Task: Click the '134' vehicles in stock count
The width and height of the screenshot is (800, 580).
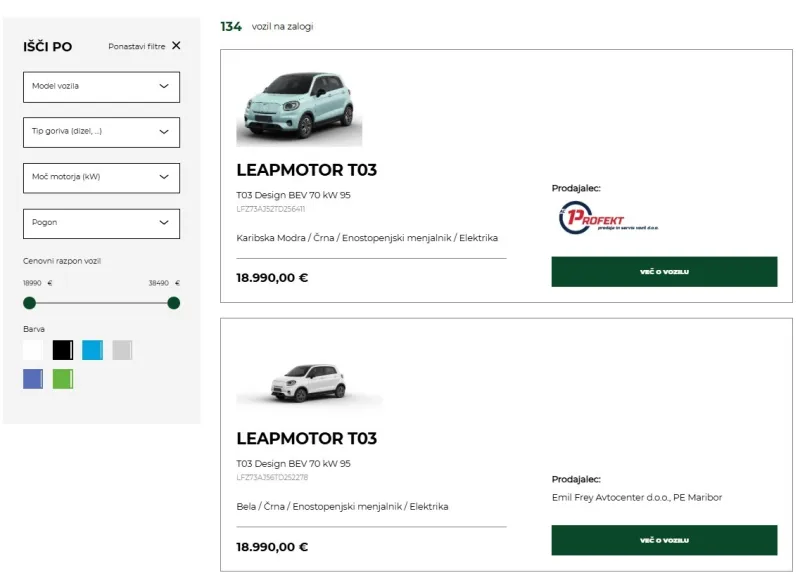Action: pyautogui.click(x=231, y=27)
